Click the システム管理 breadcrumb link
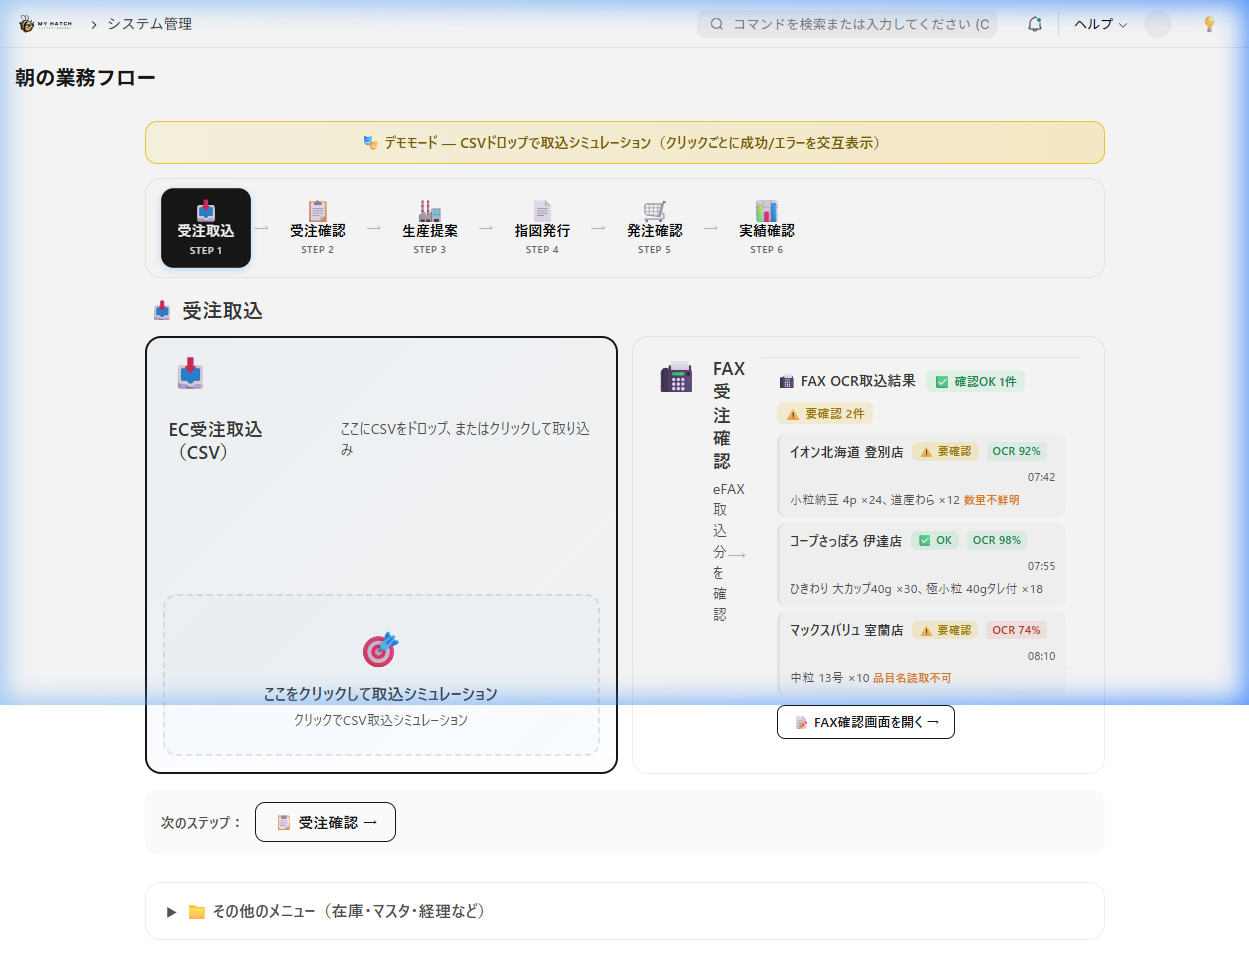Viewport: 1249px width, 980px height. [x=150, y=24]
